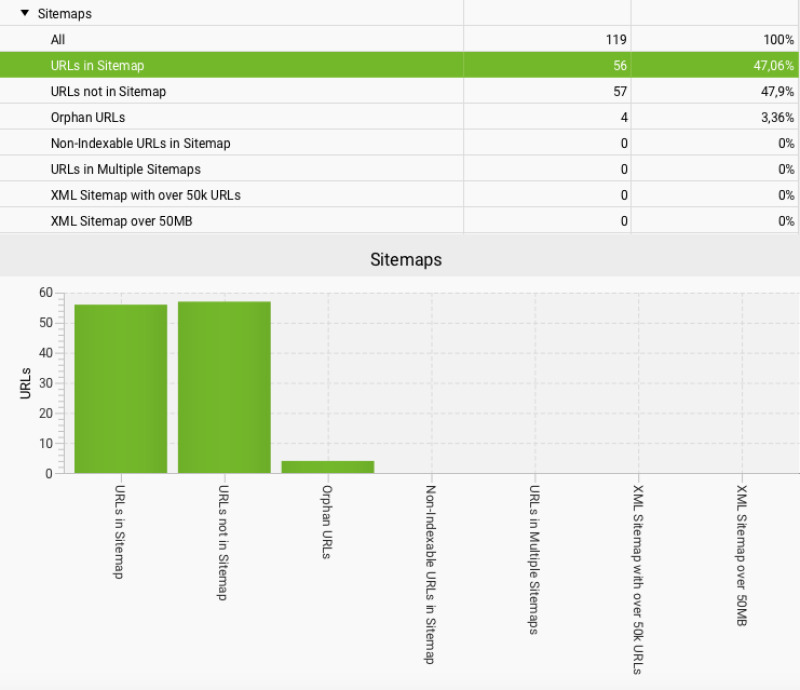800x690 pixels.
Task: Click the XML Sitemap over 50MB row
Action: coord(122,222)
